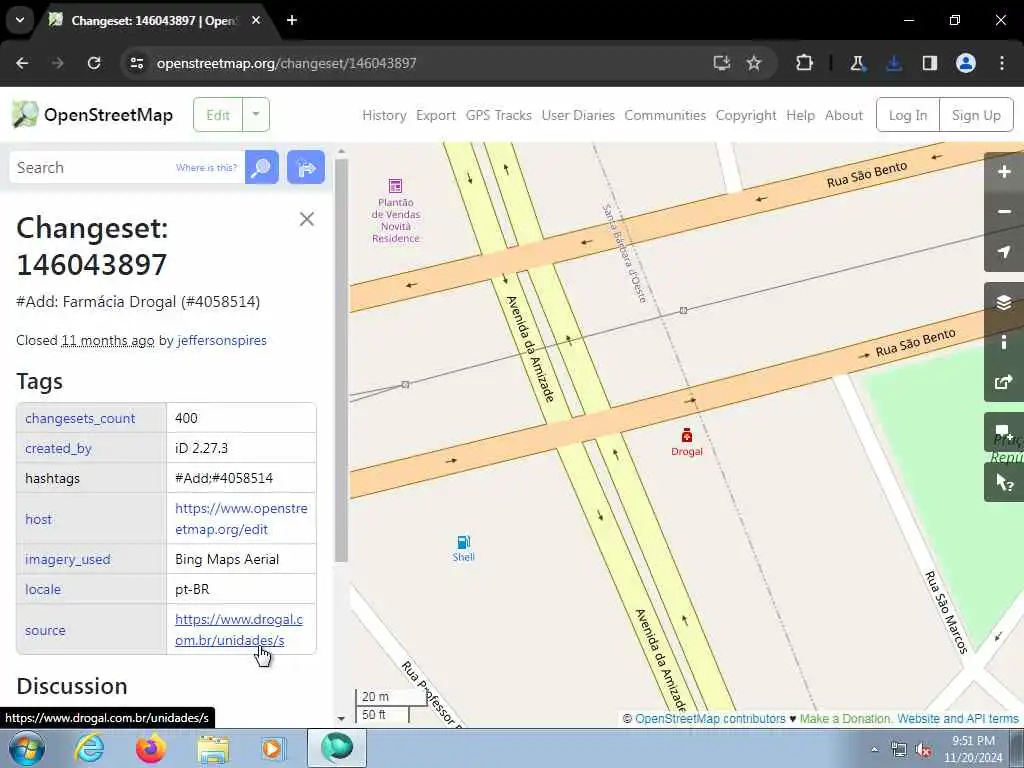Screen dimensions: 1024x768
Task: Click the Drogal pharmacy map marker
Action: pyautogui.click(x=686, y=436)
